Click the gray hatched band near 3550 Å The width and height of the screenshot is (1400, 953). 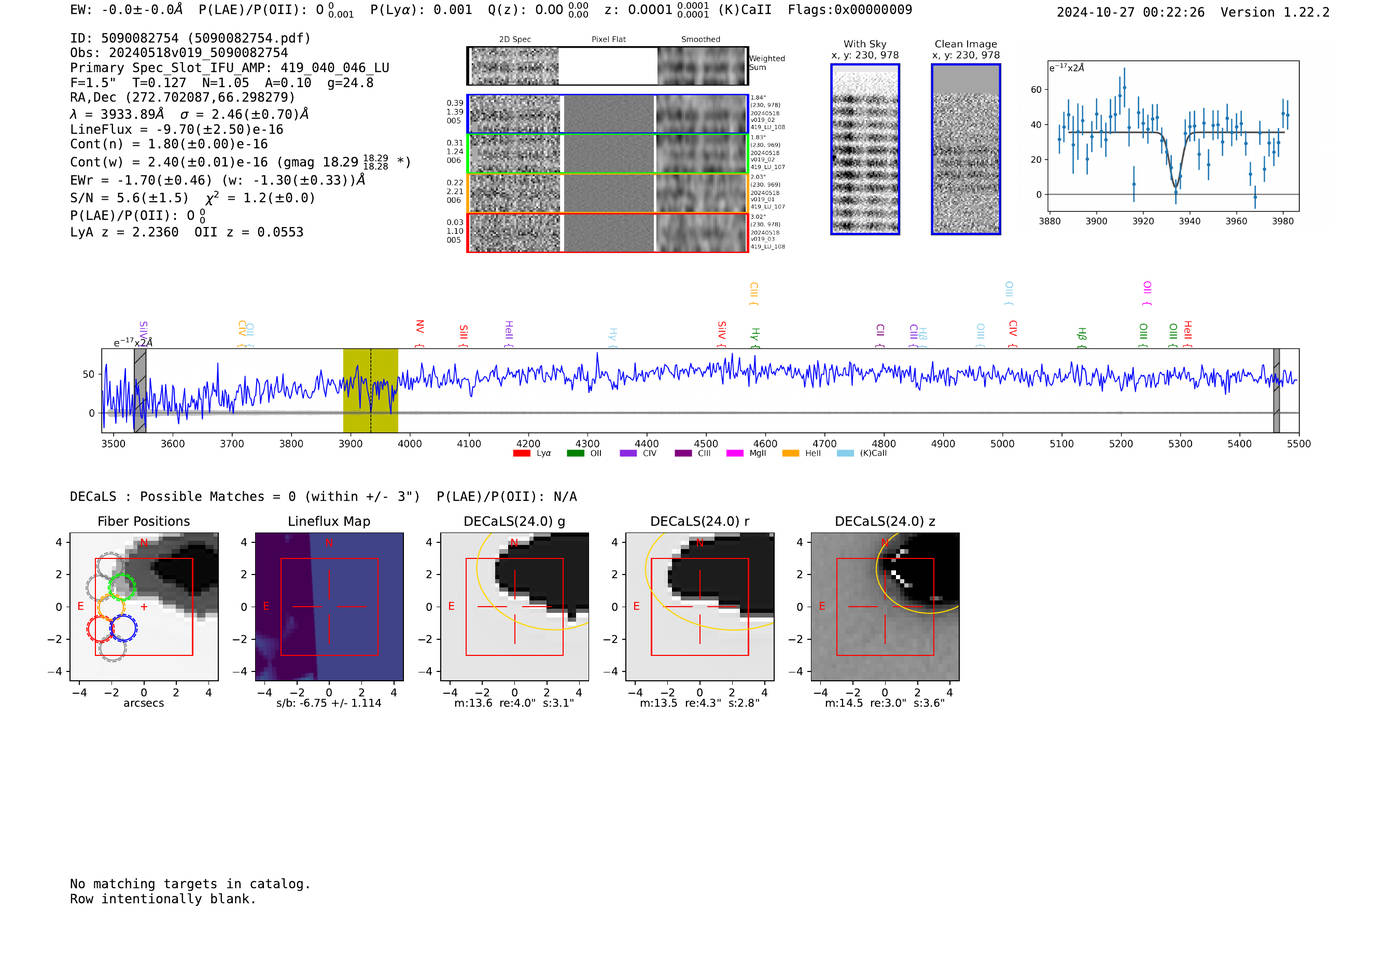pyautogui.click(x=140, y=390)
